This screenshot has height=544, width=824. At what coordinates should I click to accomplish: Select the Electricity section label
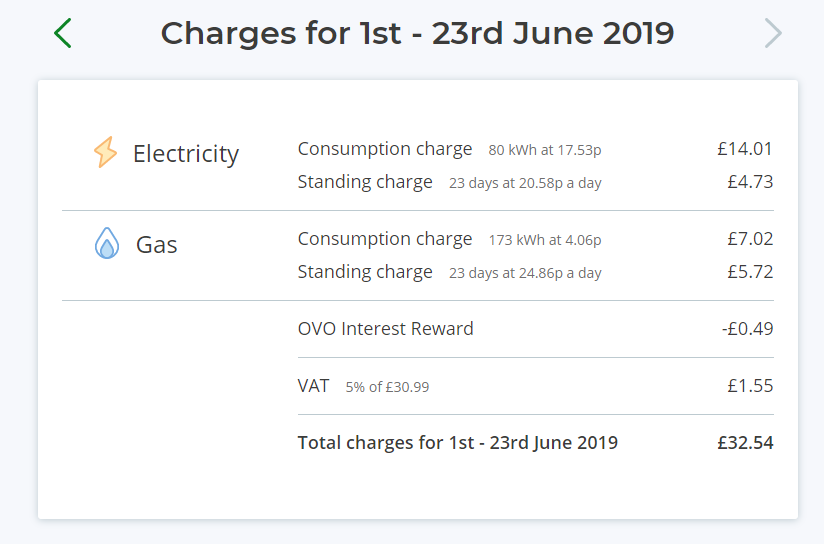tap(186, 154)
